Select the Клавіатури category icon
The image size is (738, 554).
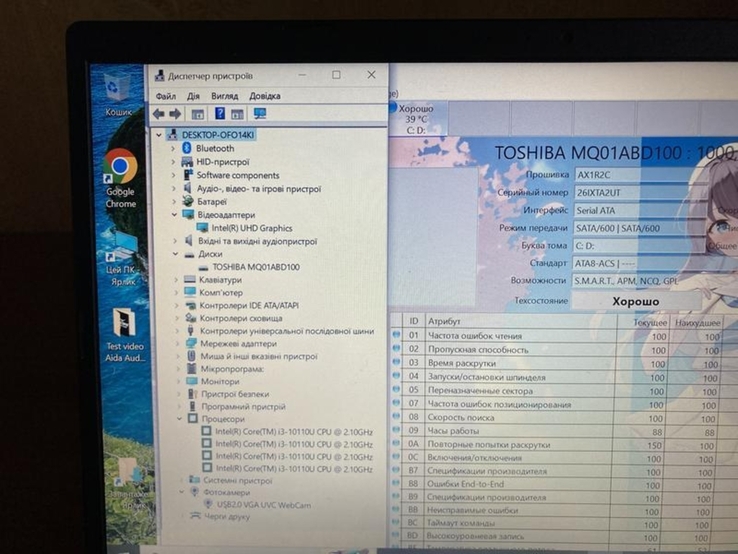[190, 280]
